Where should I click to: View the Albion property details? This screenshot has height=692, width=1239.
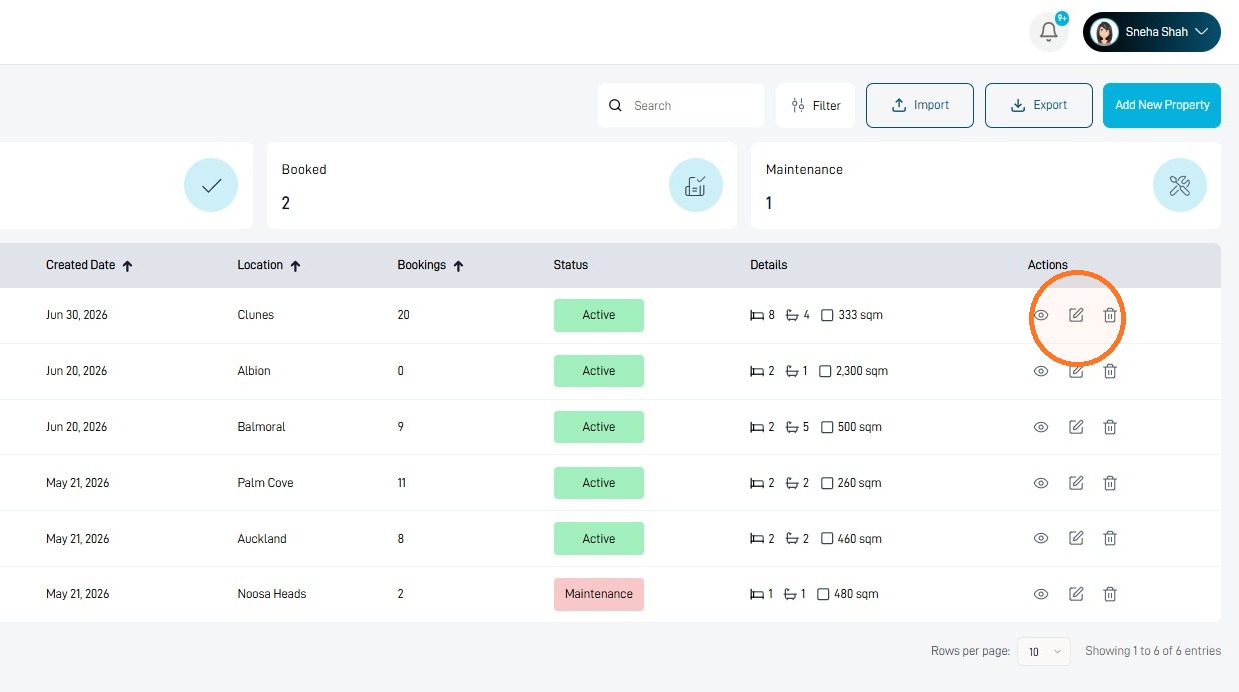1041,371
